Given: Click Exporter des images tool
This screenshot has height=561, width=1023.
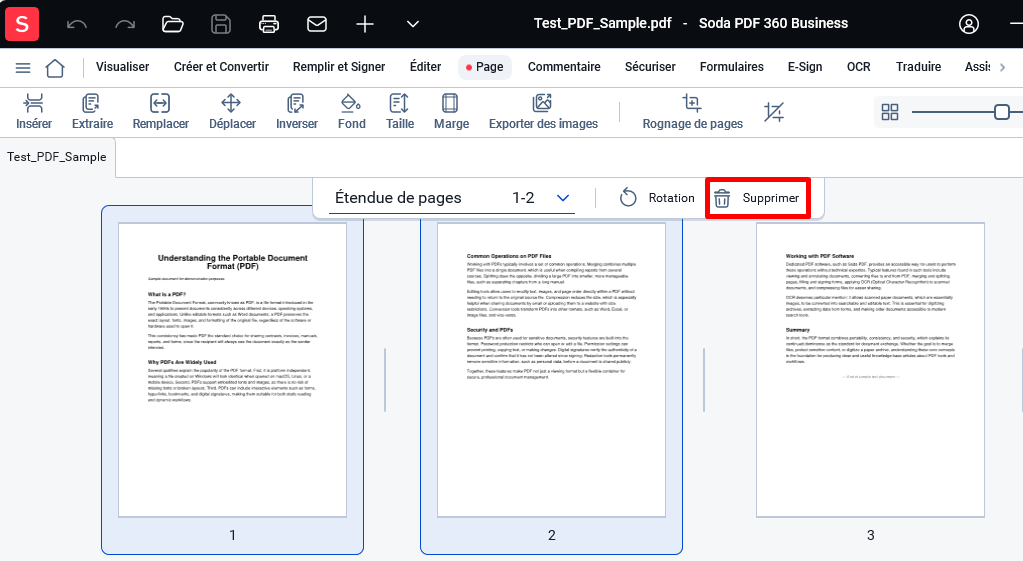Looking at the screenshot, I should (x=543, y=112).
